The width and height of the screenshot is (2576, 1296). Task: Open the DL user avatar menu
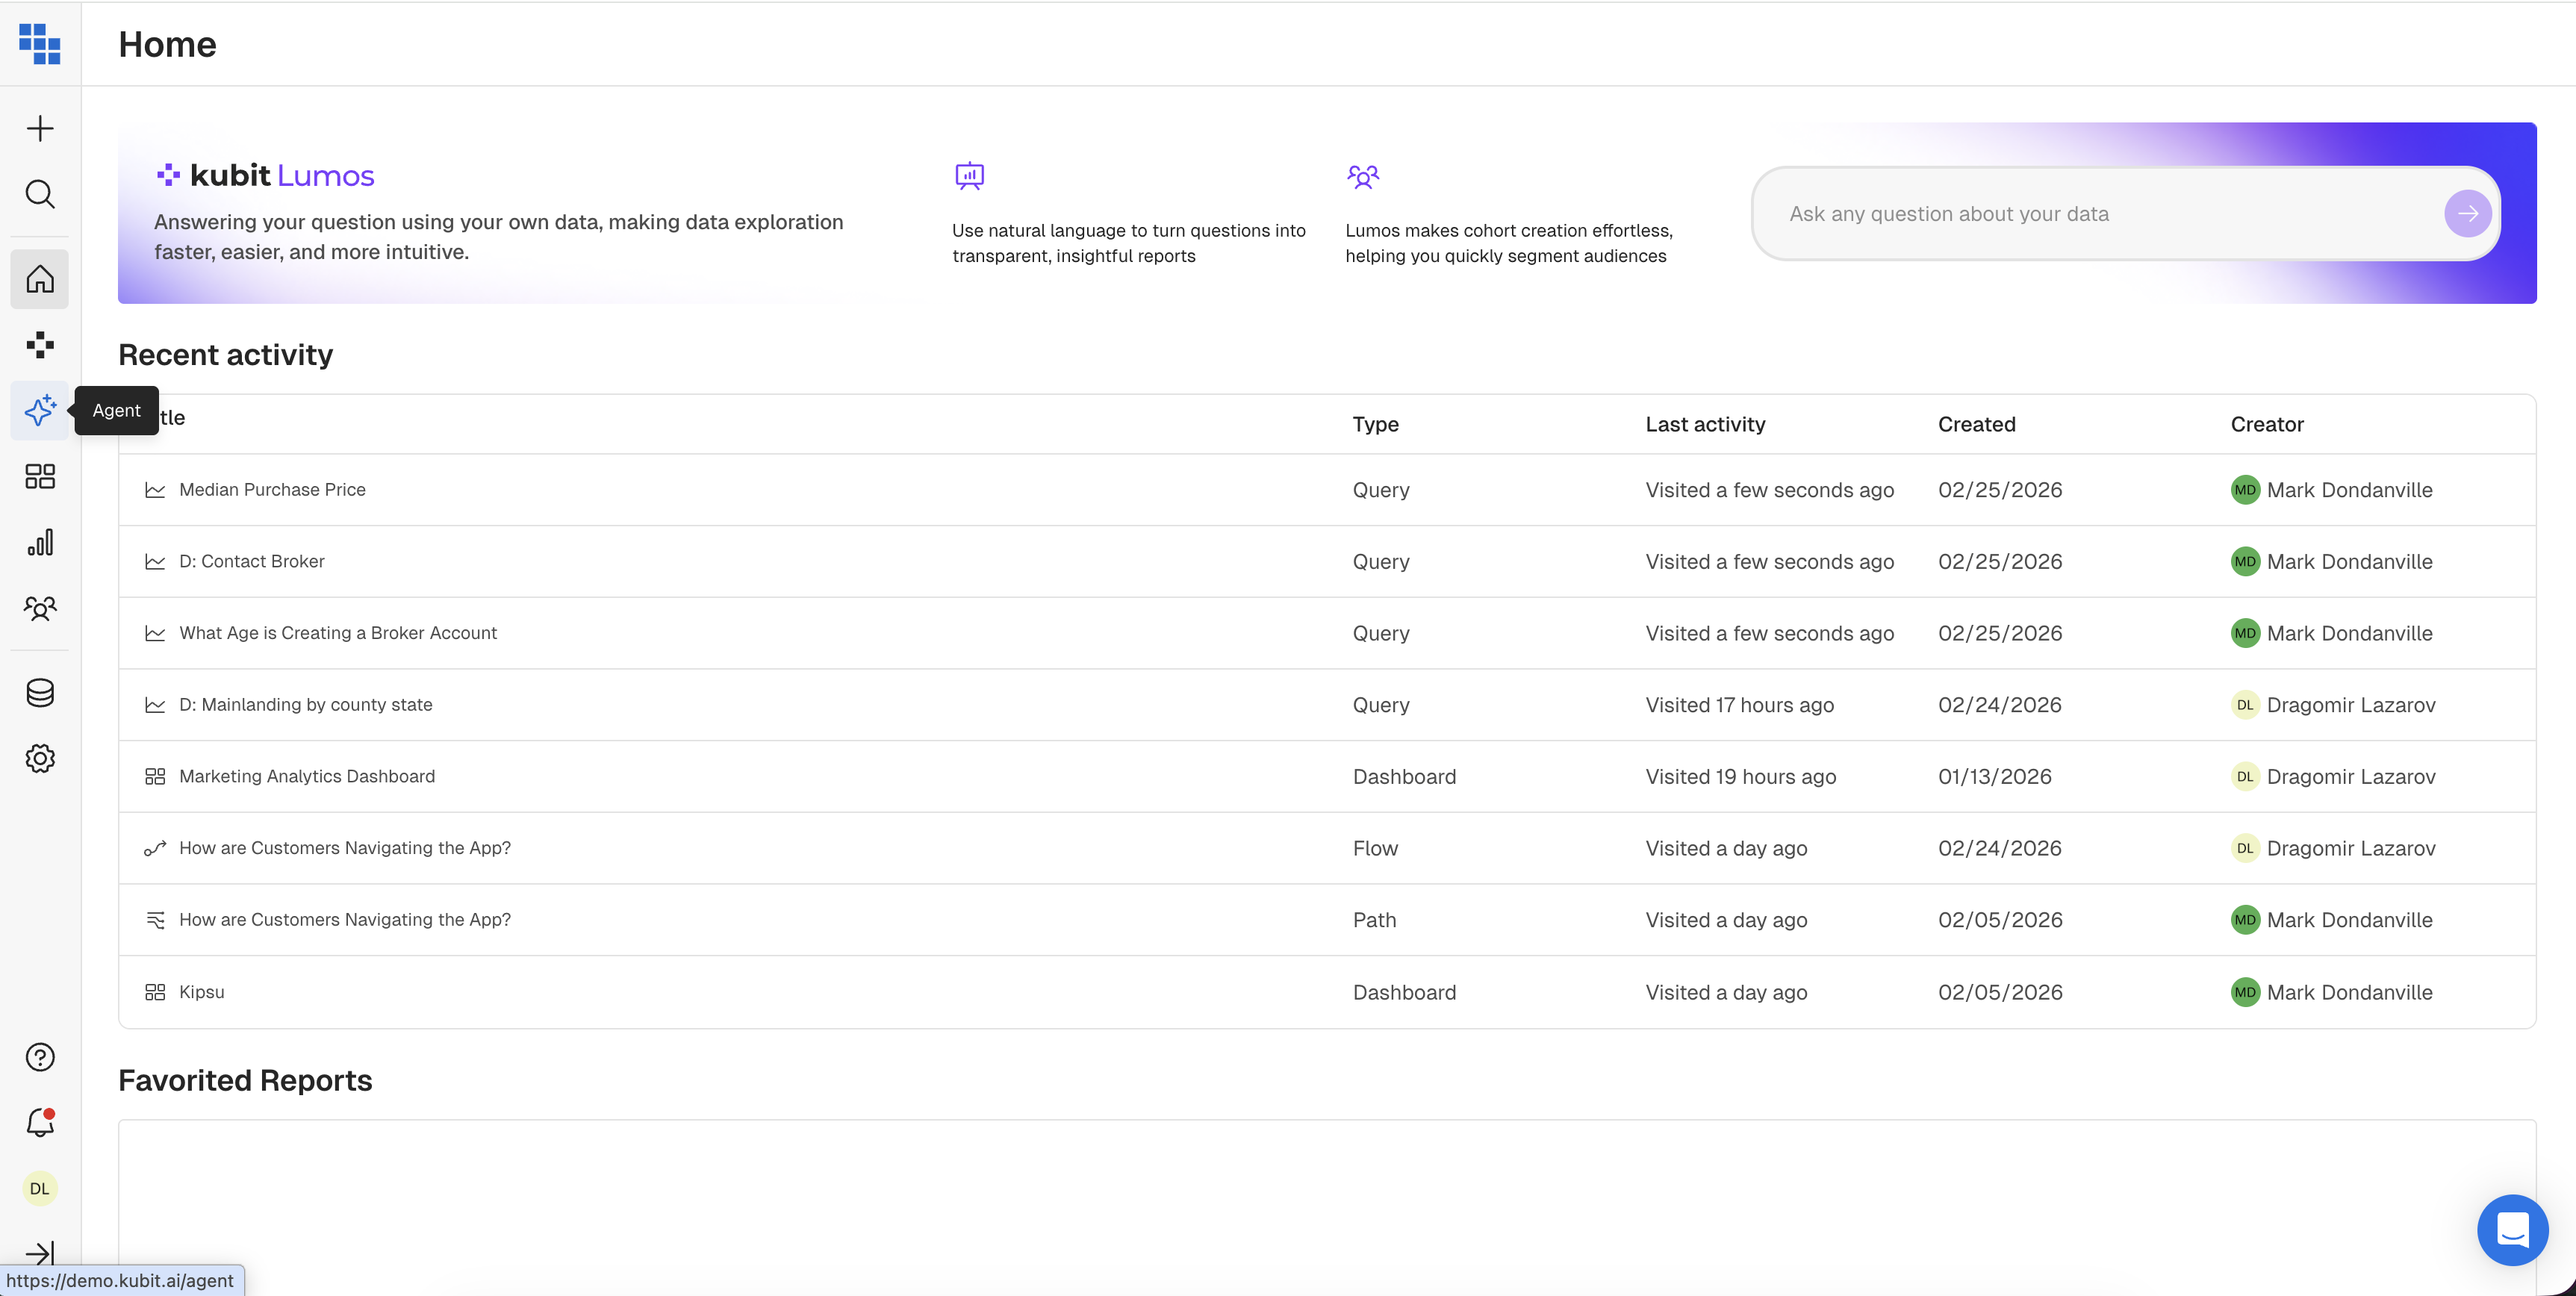pyautogui.click(x=40, y=1188)
